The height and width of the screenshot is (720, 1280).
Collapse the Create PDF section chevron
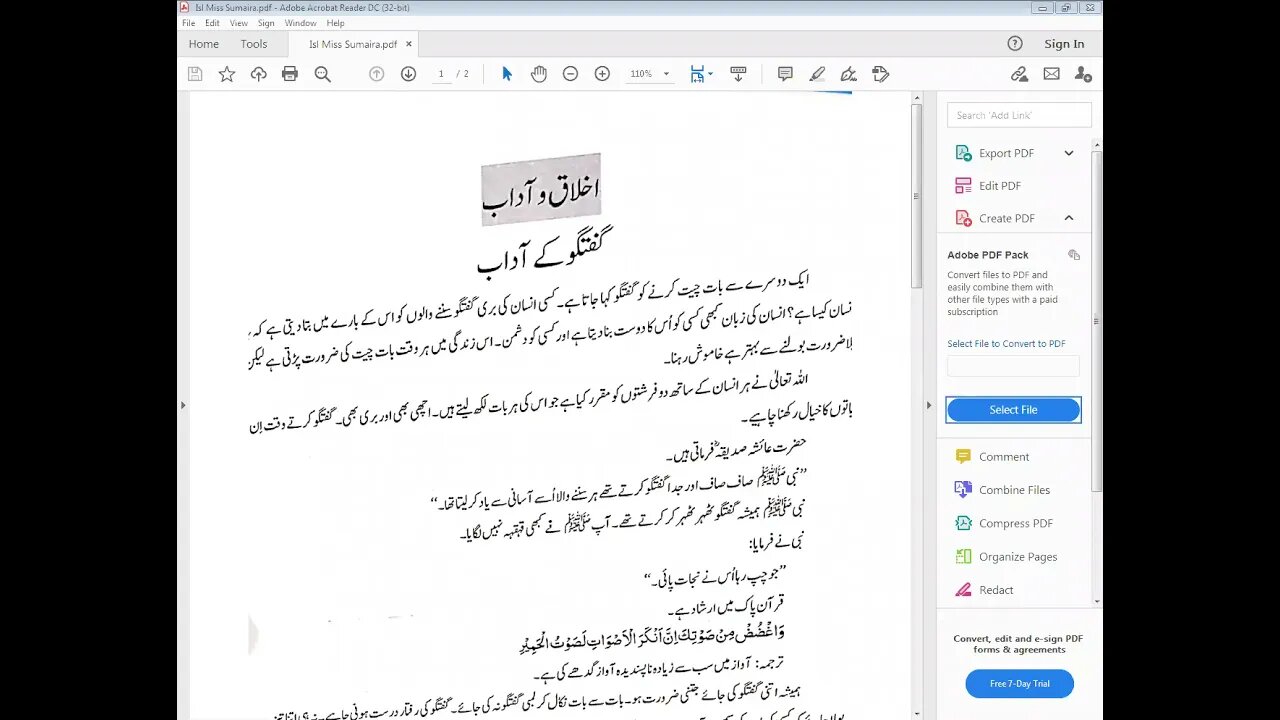coord(1069,218)
